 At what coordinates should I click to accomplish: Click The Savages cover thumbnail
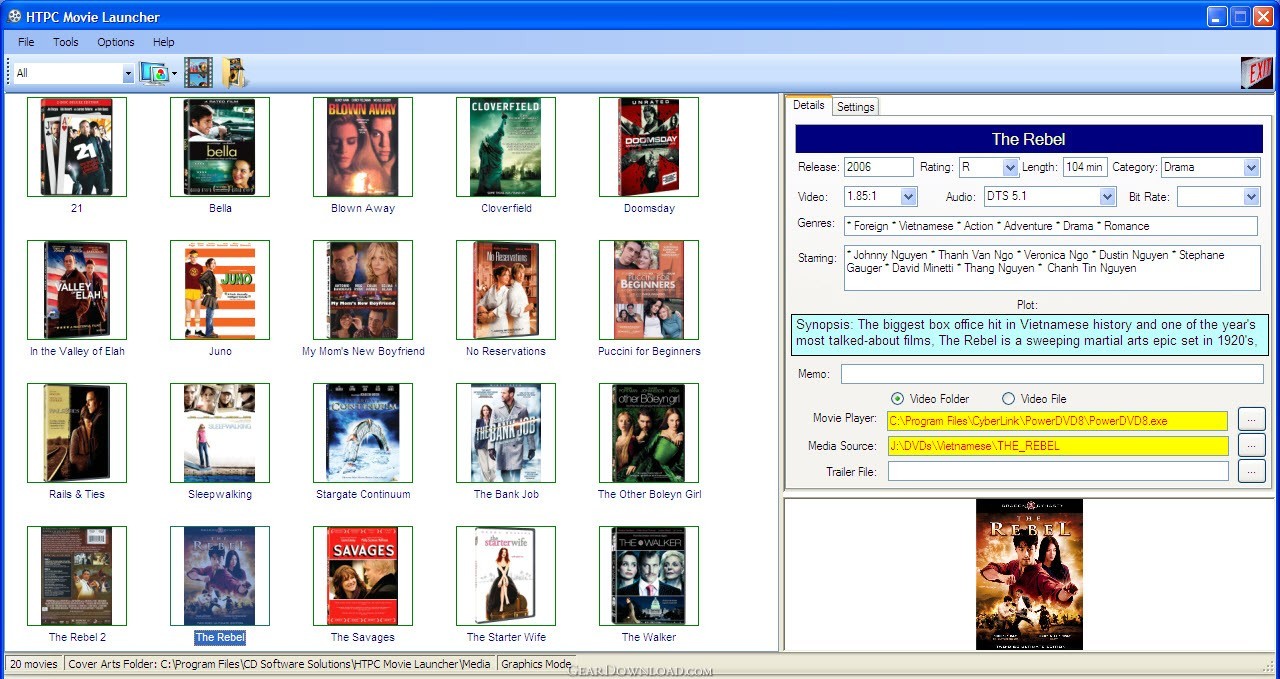coord(363,576)
